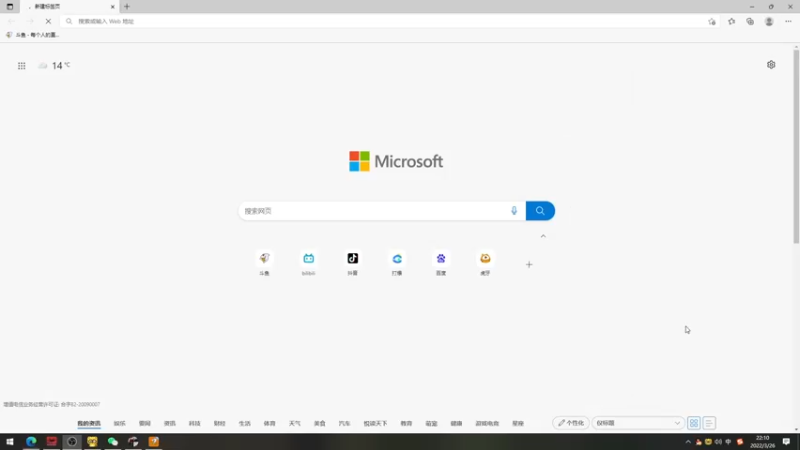Open the bilibili quick link tile

[309, 263]
